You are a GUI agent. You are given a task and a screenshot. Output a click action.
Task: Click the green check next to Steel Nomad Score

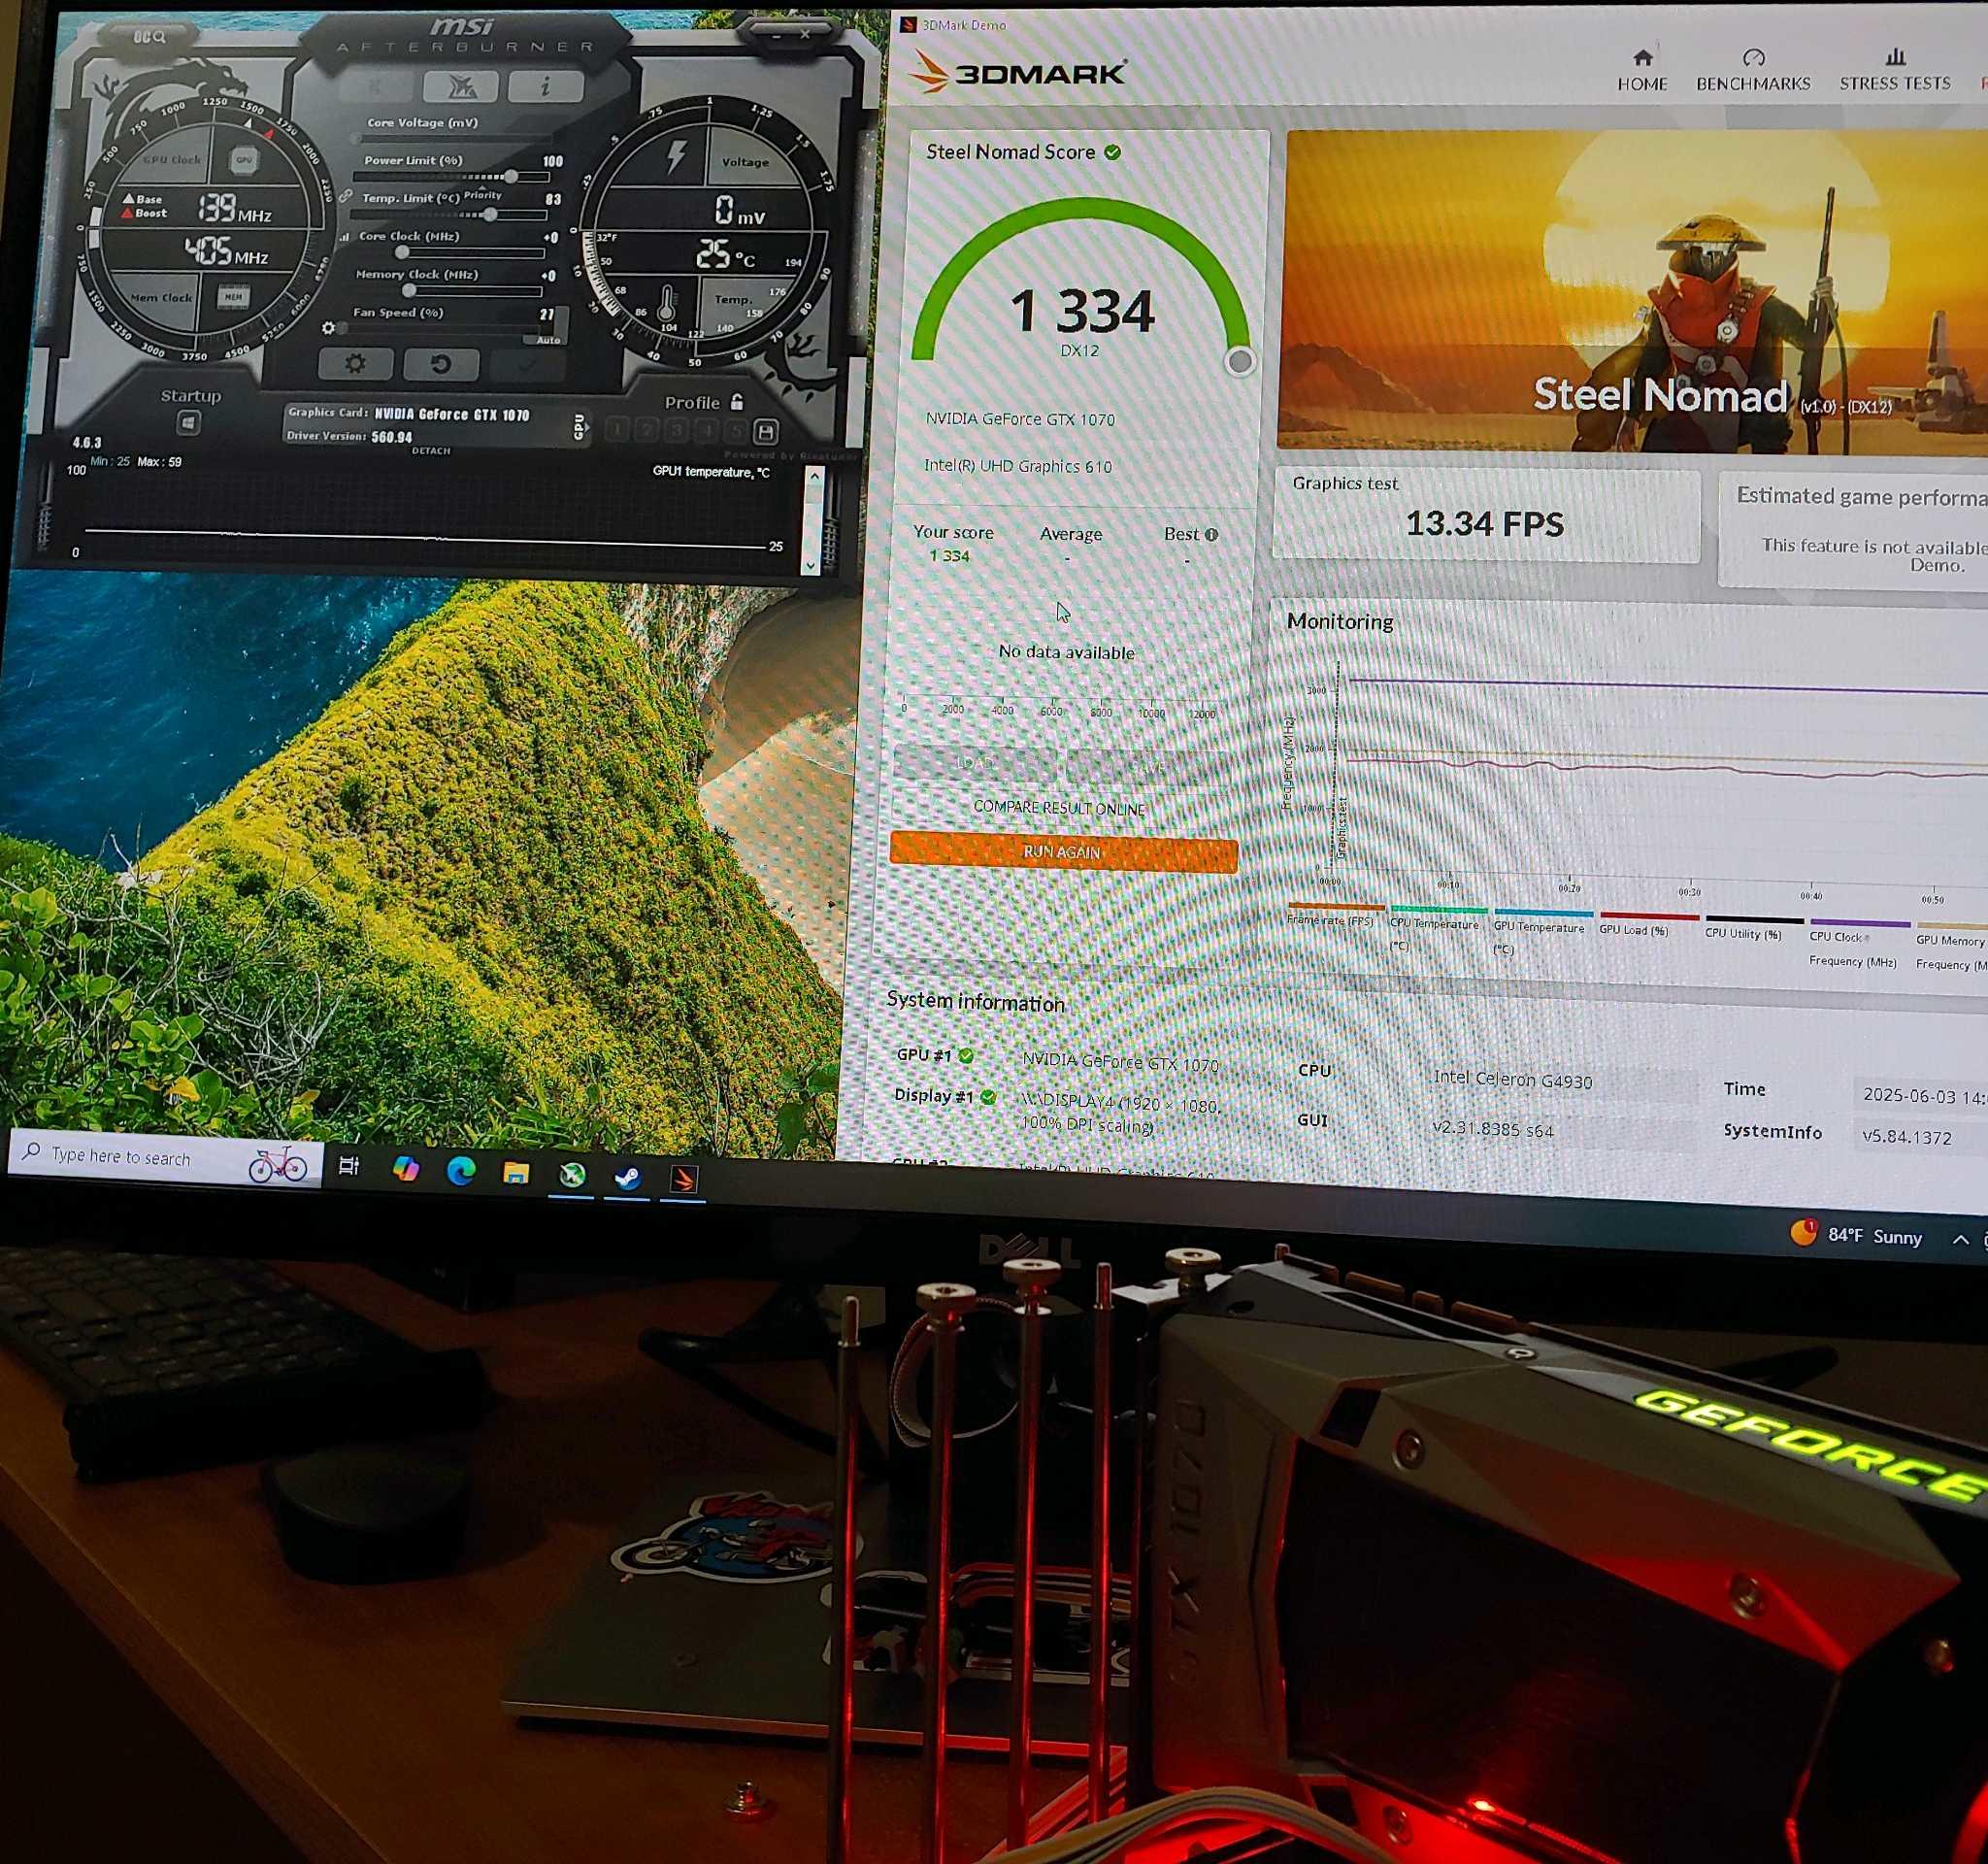(x=1112, y=152)
